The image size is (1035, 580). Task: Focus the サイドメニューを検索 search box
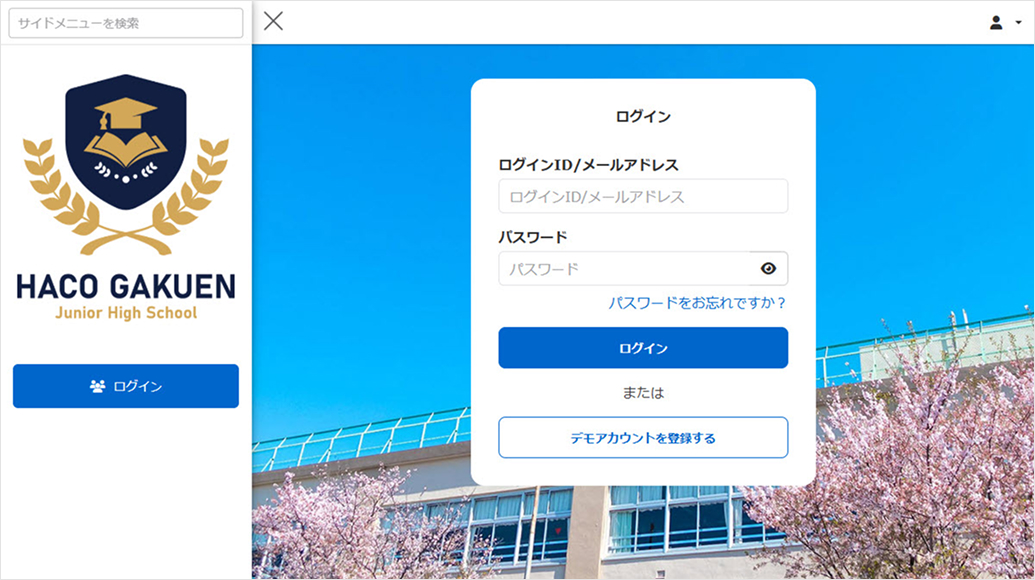pyautogui.click(x=126, y=23)
